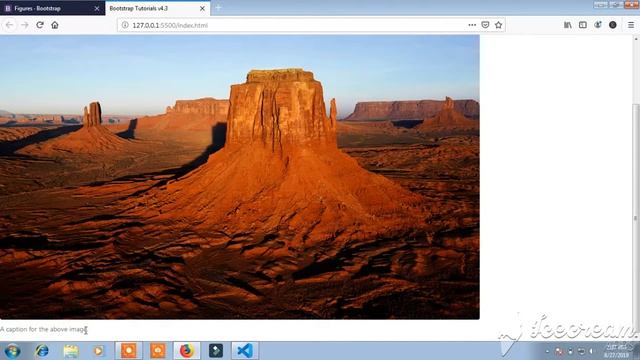Close the Bootstrap Tutorials v4.3 tab
The width and height of the screenshot is (640, 360).
click(x=202, y=8)
